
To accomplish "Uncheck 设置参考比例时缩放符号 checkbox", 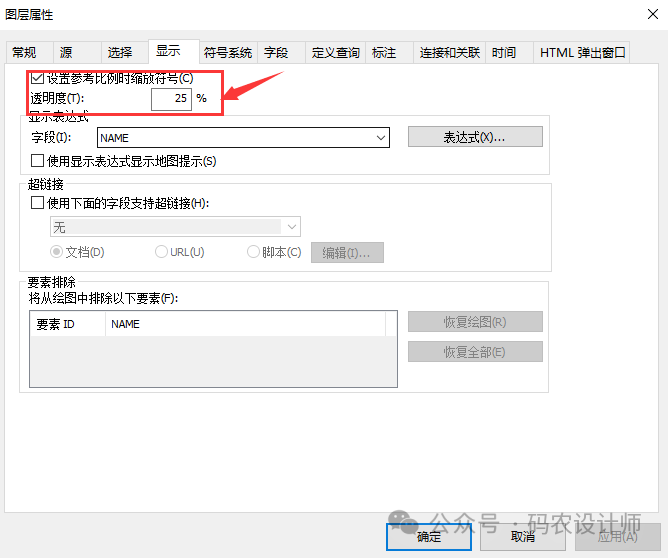I will point(38,78).
